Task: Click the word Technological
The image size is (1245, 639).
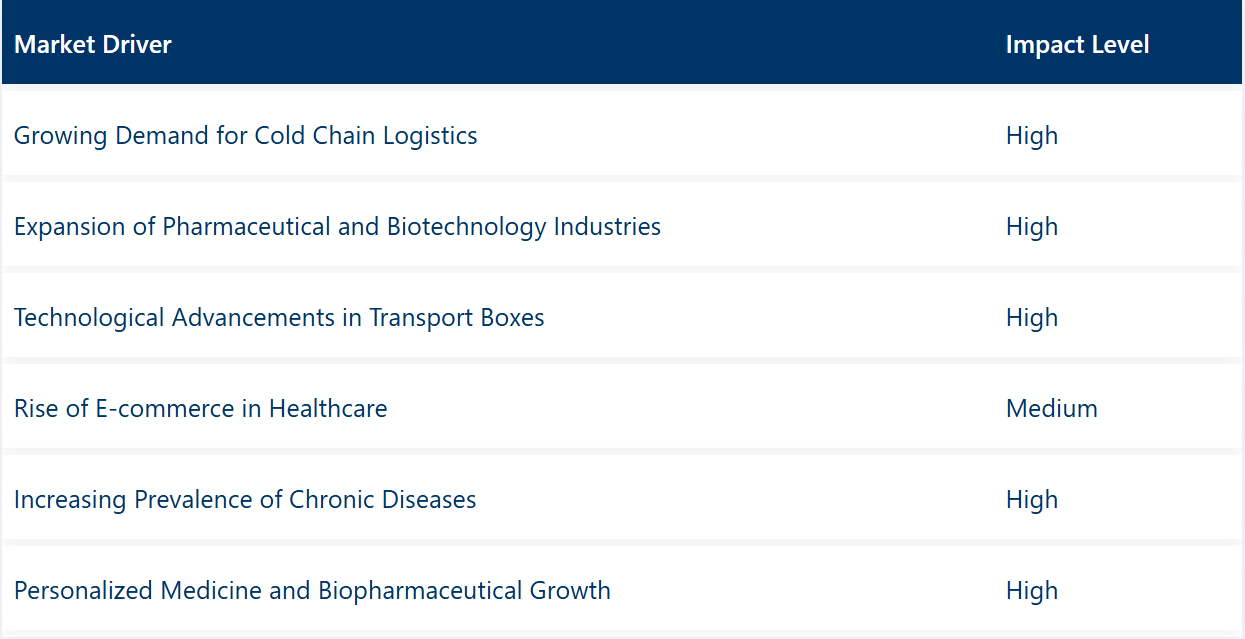Action: (x=89, y=318)
